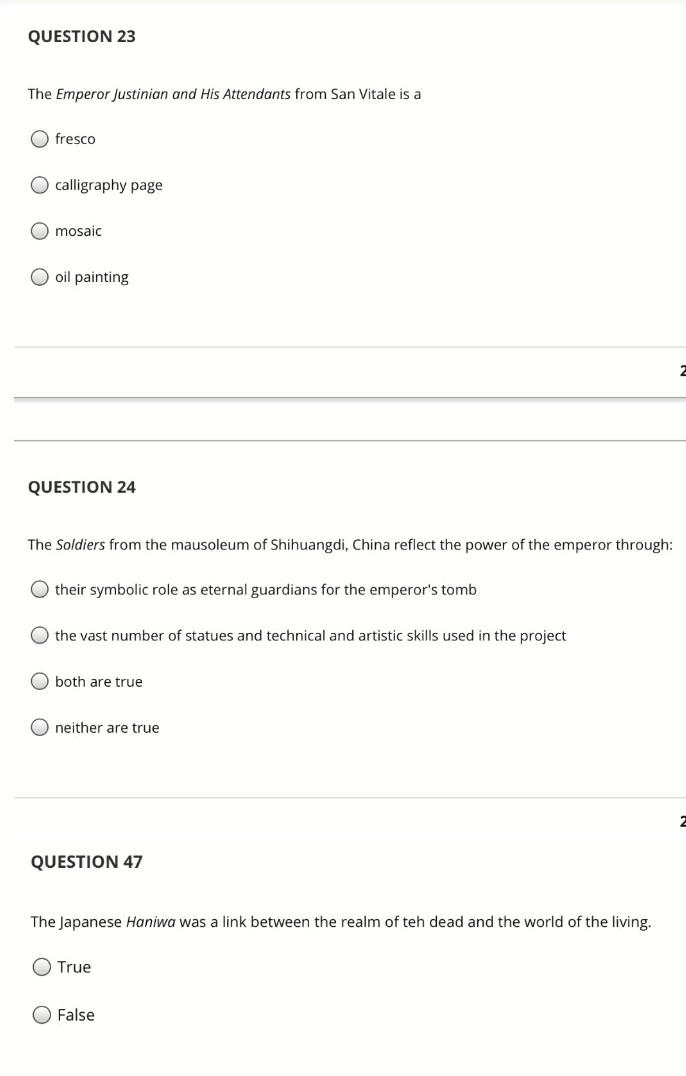Select "False" for Question 47
The height and width of the screenshot is (1076, 686).
pos(40,1015)
